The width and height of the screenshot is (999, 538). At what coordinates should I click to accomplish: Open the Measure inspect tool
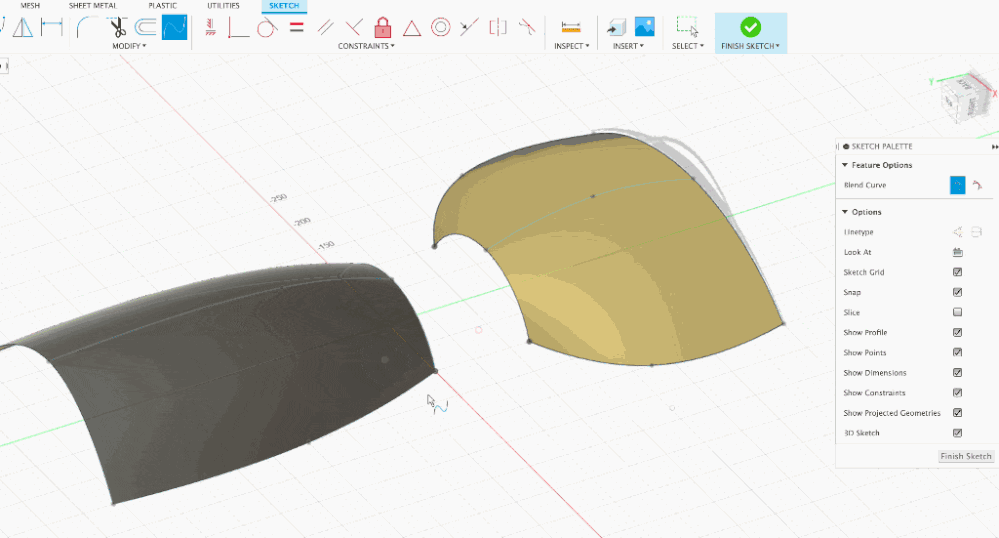[571, 27]
